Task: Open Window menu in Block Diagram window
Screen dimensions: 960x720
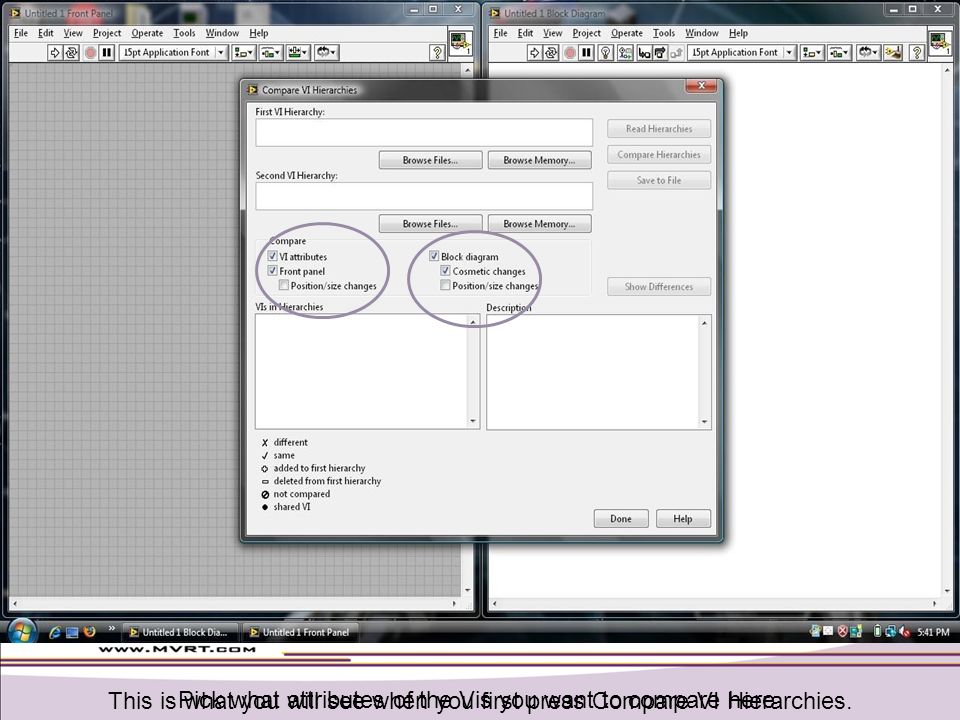Action: tap(702, 33)
